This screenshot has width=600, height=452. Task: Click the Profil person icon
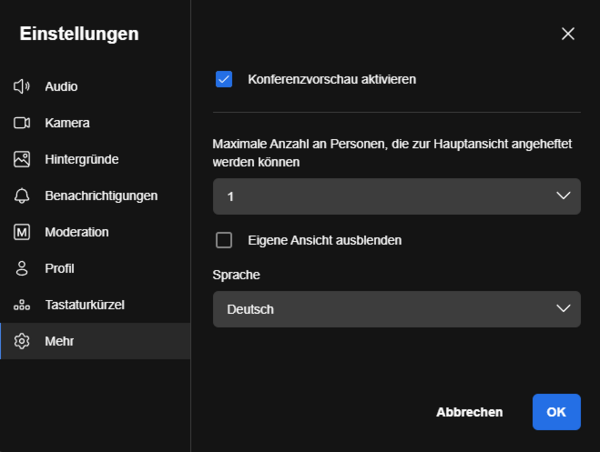click(22, 268)
